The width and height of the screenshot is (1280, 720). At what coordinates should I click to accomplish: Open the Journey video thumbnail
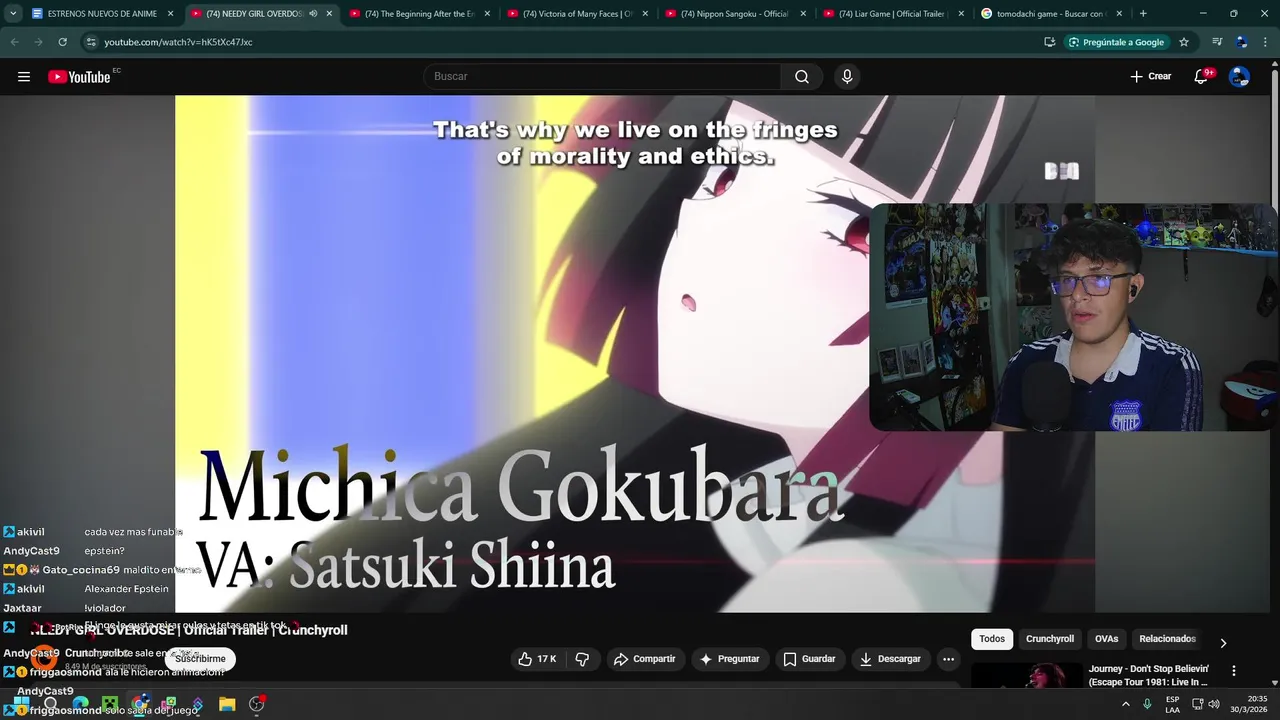point(1026,676)
